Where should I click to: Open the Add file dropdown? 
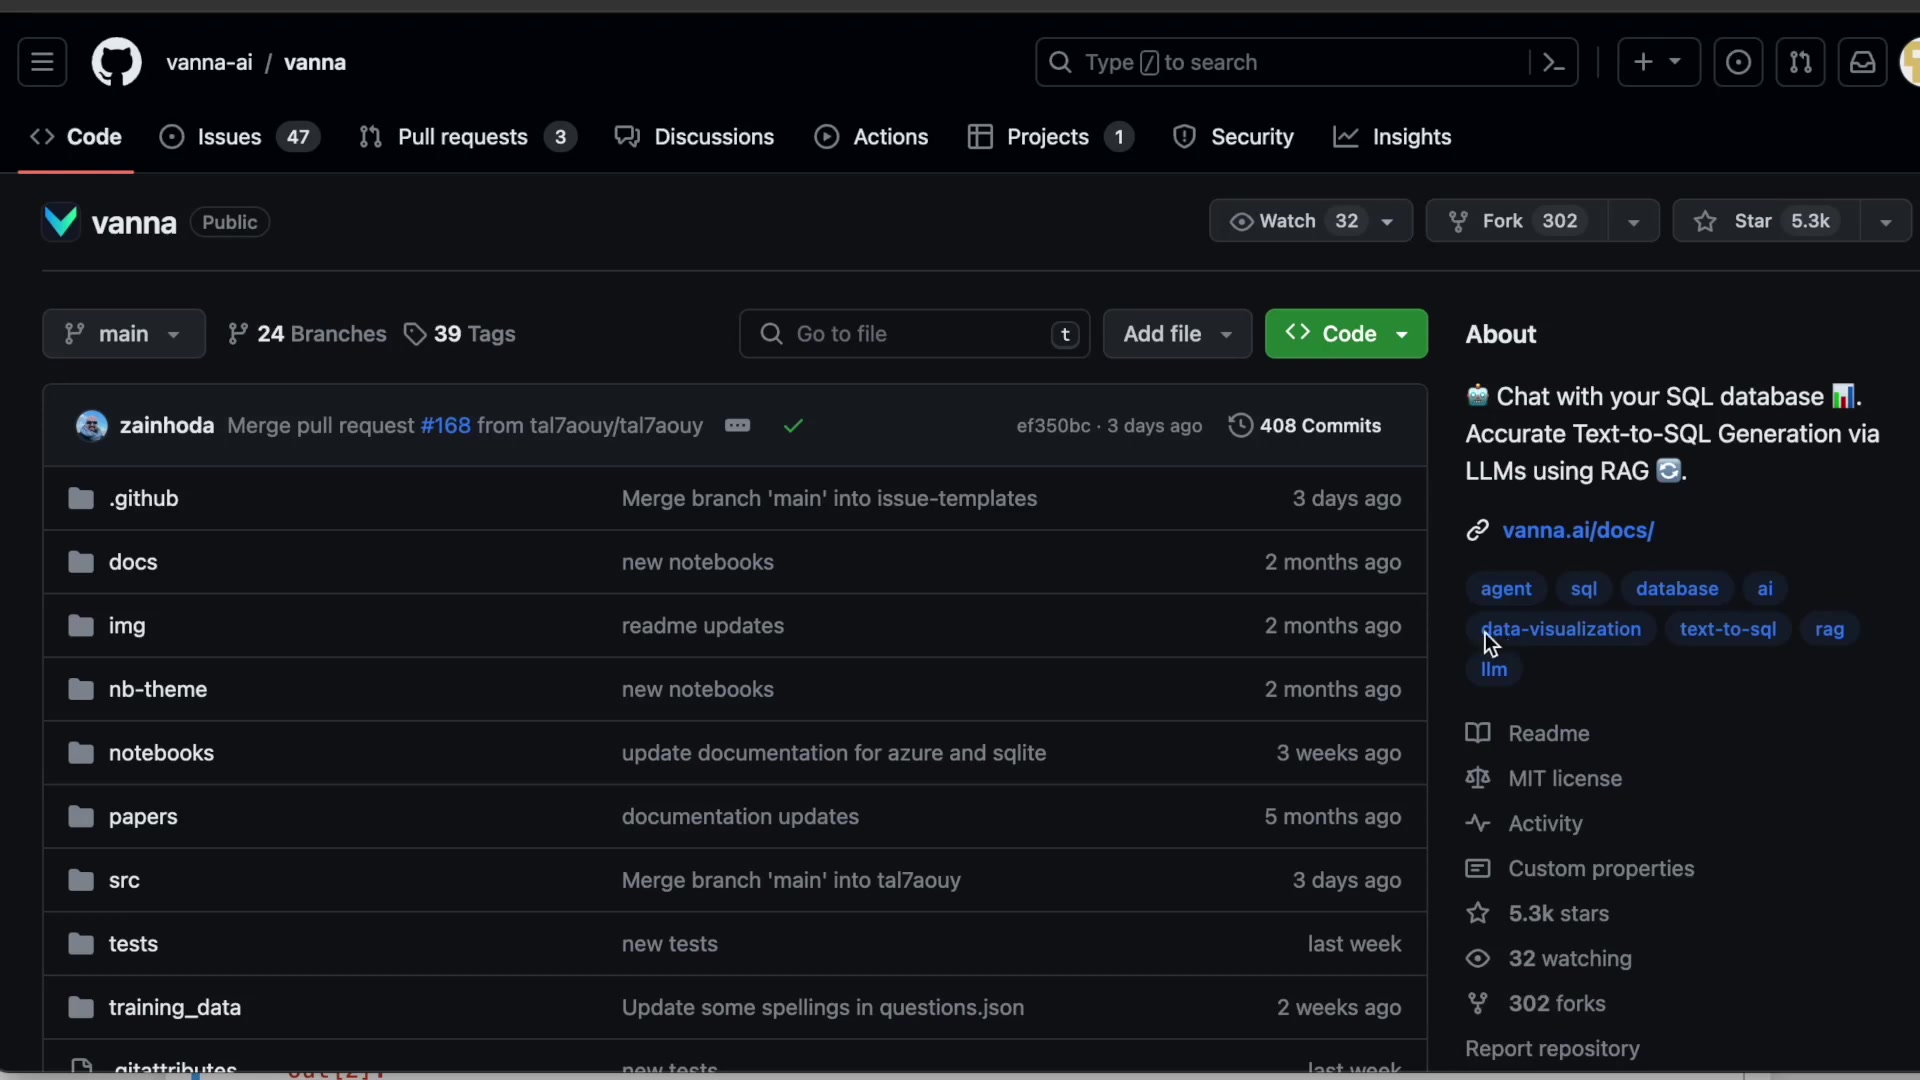[x=1177, y=334]
